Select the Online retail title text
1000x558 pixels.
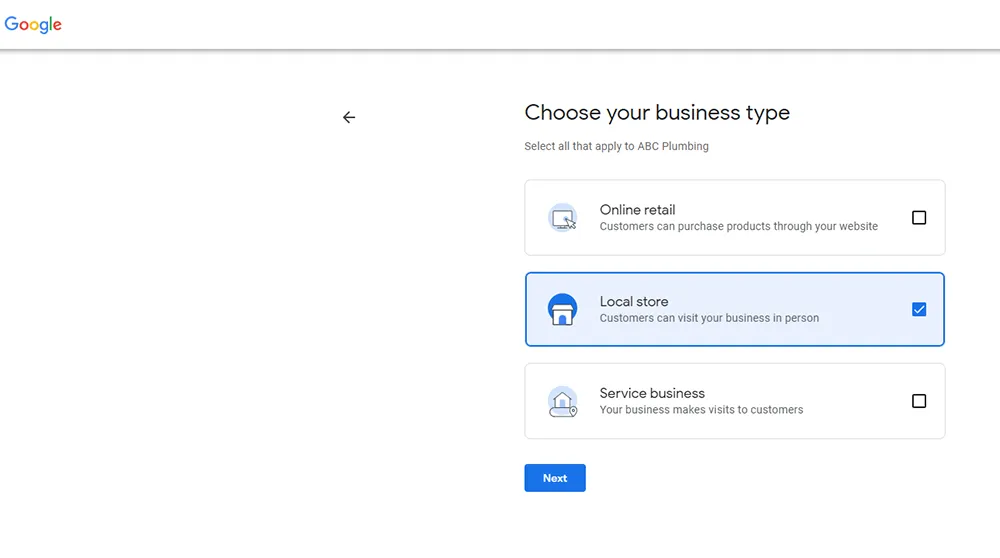[637, 210]
